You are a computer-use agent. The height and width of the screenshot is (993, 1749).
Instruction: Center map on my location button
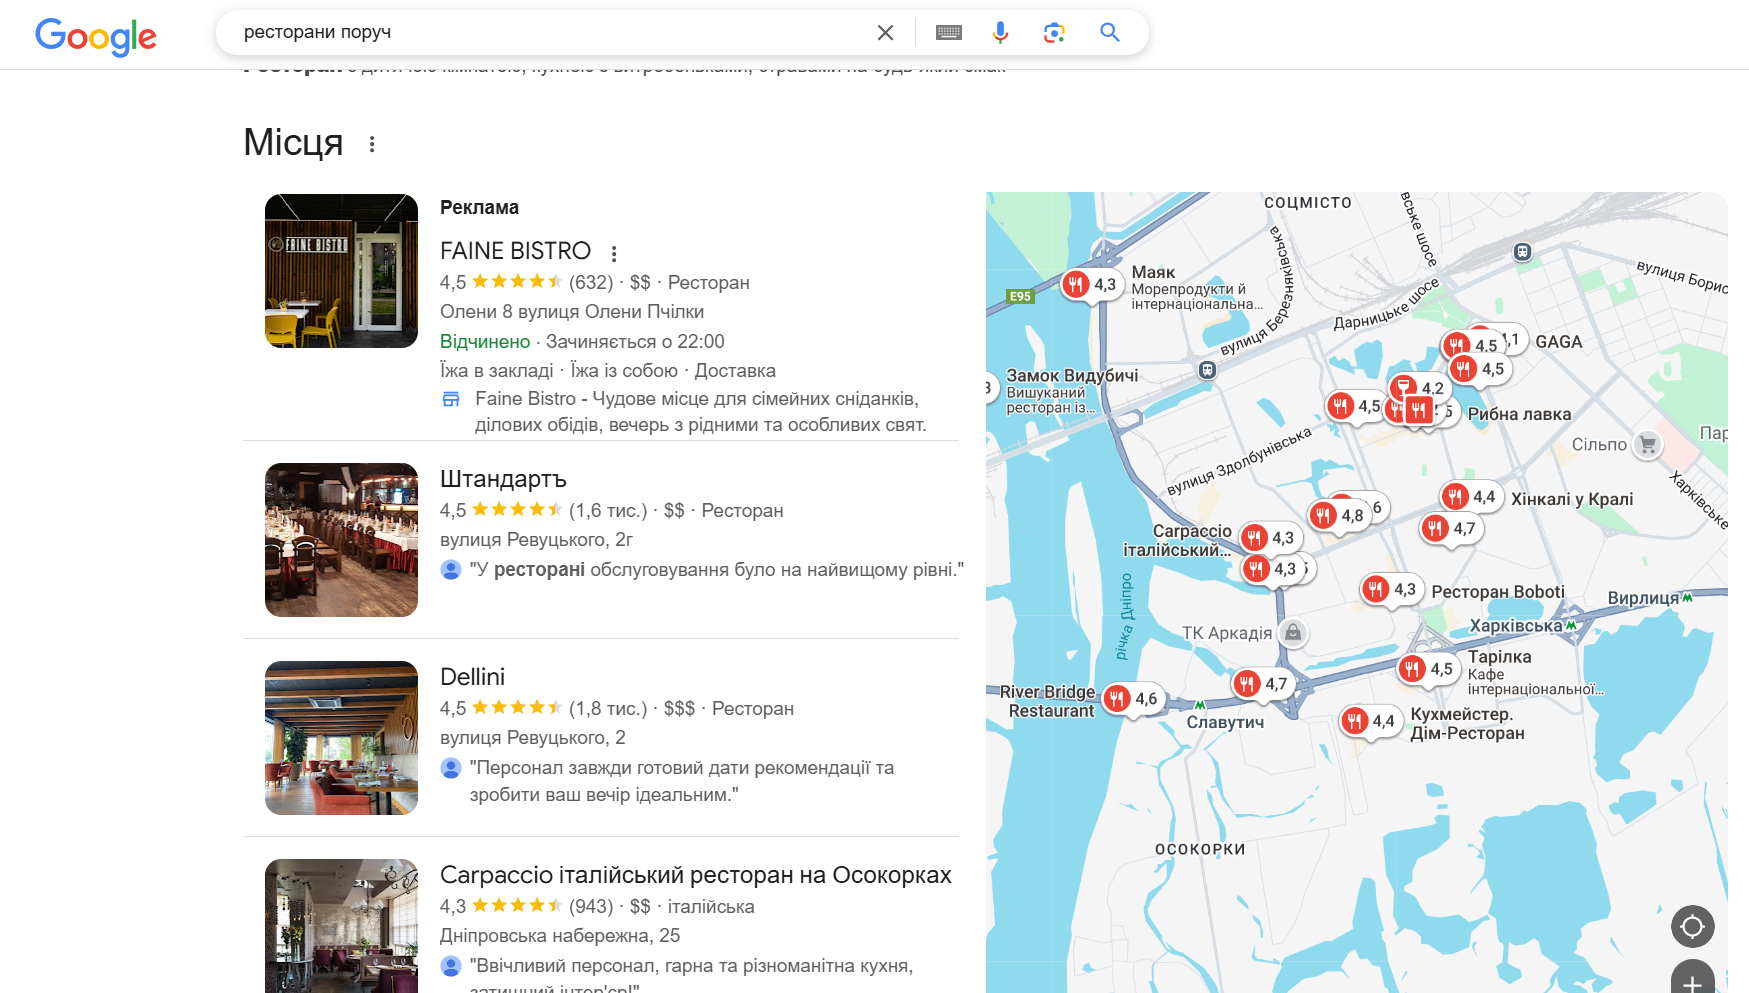[1692, 927]
